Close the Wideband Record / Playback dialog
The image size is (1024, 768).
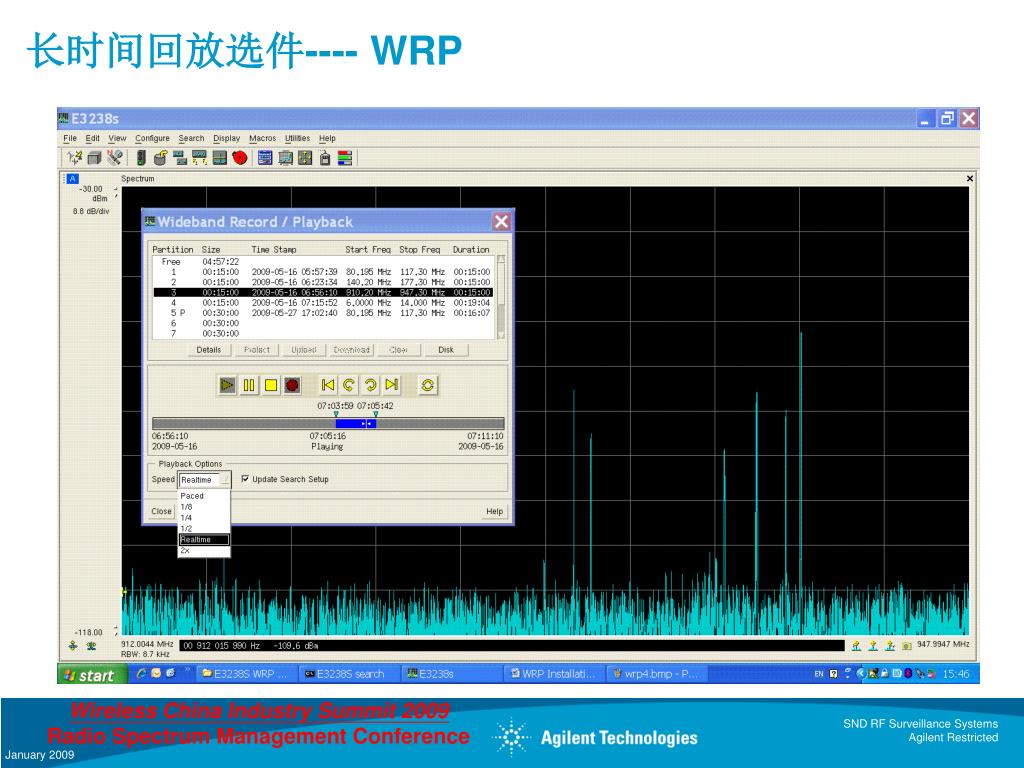point(502,222)
